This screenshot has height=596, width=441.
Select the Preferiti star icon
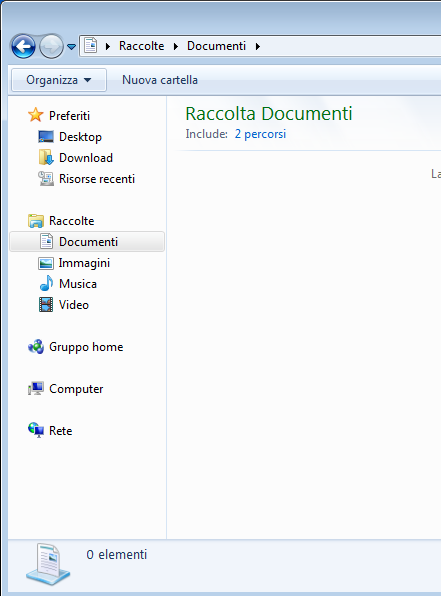tap(35, 115)
